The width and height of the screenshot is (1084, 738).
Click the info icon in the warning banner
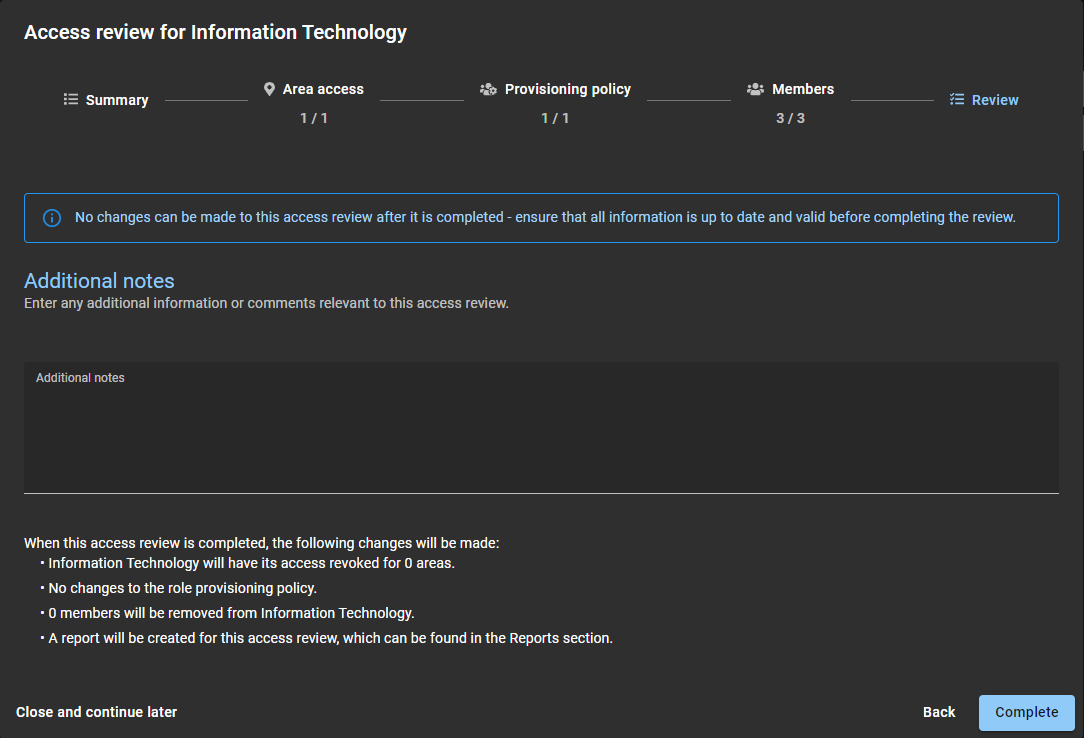click(52, 218)
